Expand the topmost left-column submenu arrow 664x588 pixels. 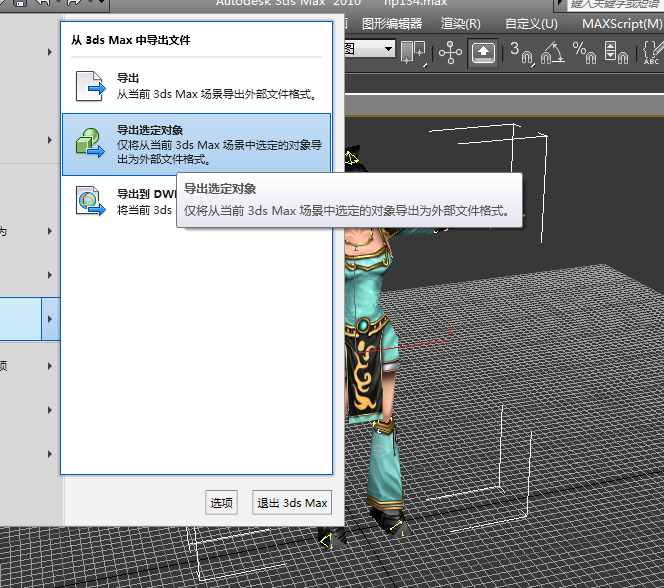coord(50,52)
